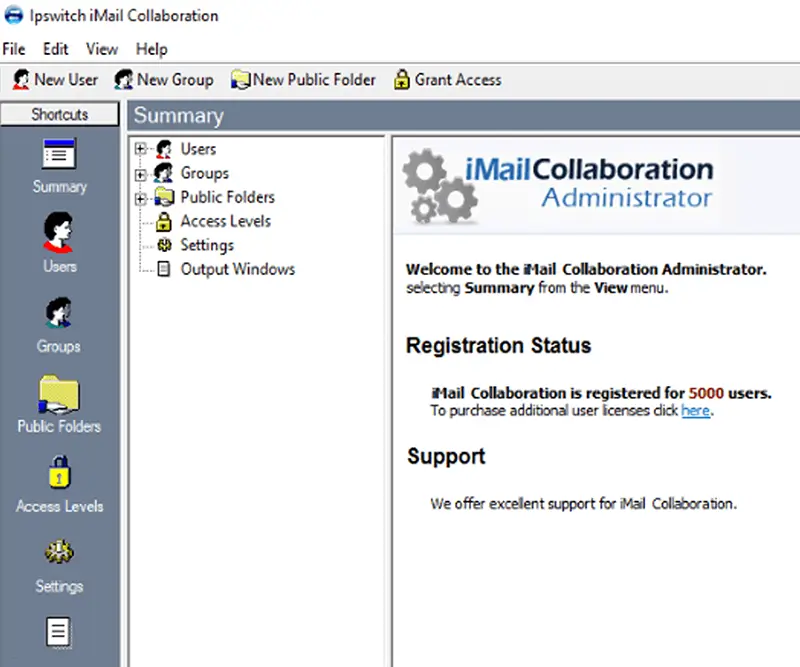Open the Users shortcut icon in sidebar
This screenshot has width=800, height=667.
[x=58, y=233]
